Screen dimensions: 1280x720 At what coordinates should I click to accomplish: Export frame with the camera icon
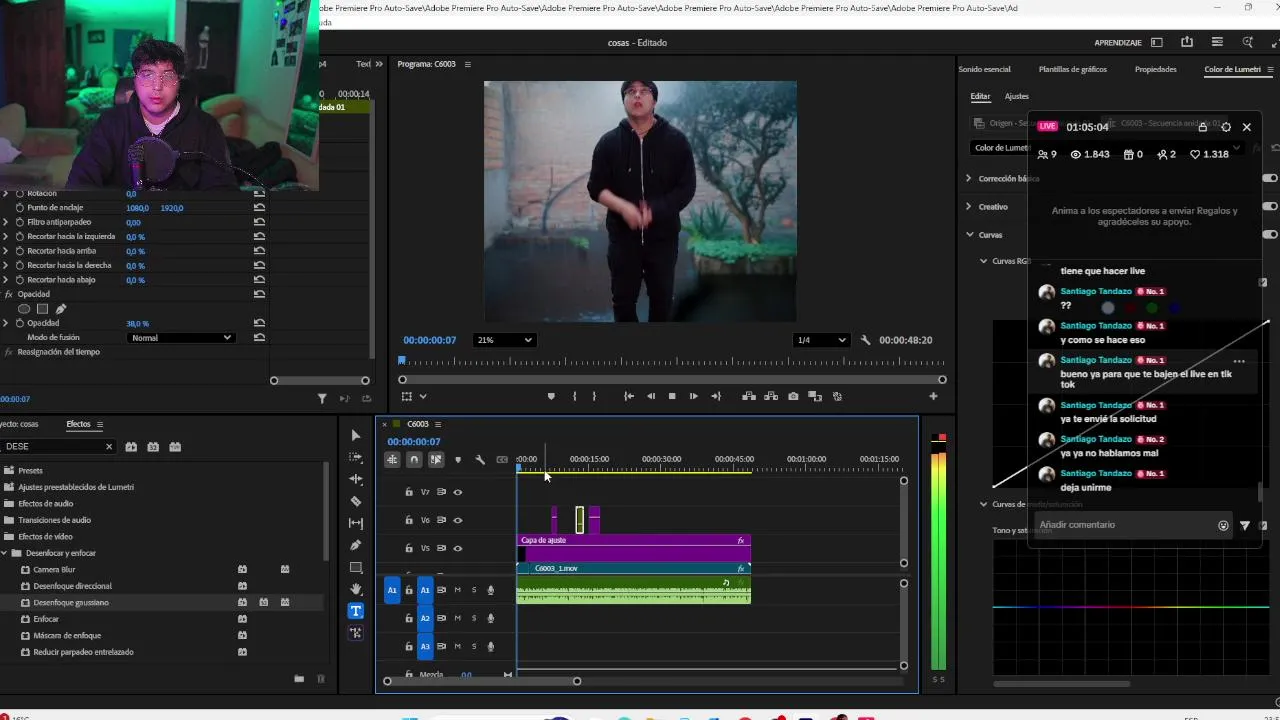coord(793,396)
